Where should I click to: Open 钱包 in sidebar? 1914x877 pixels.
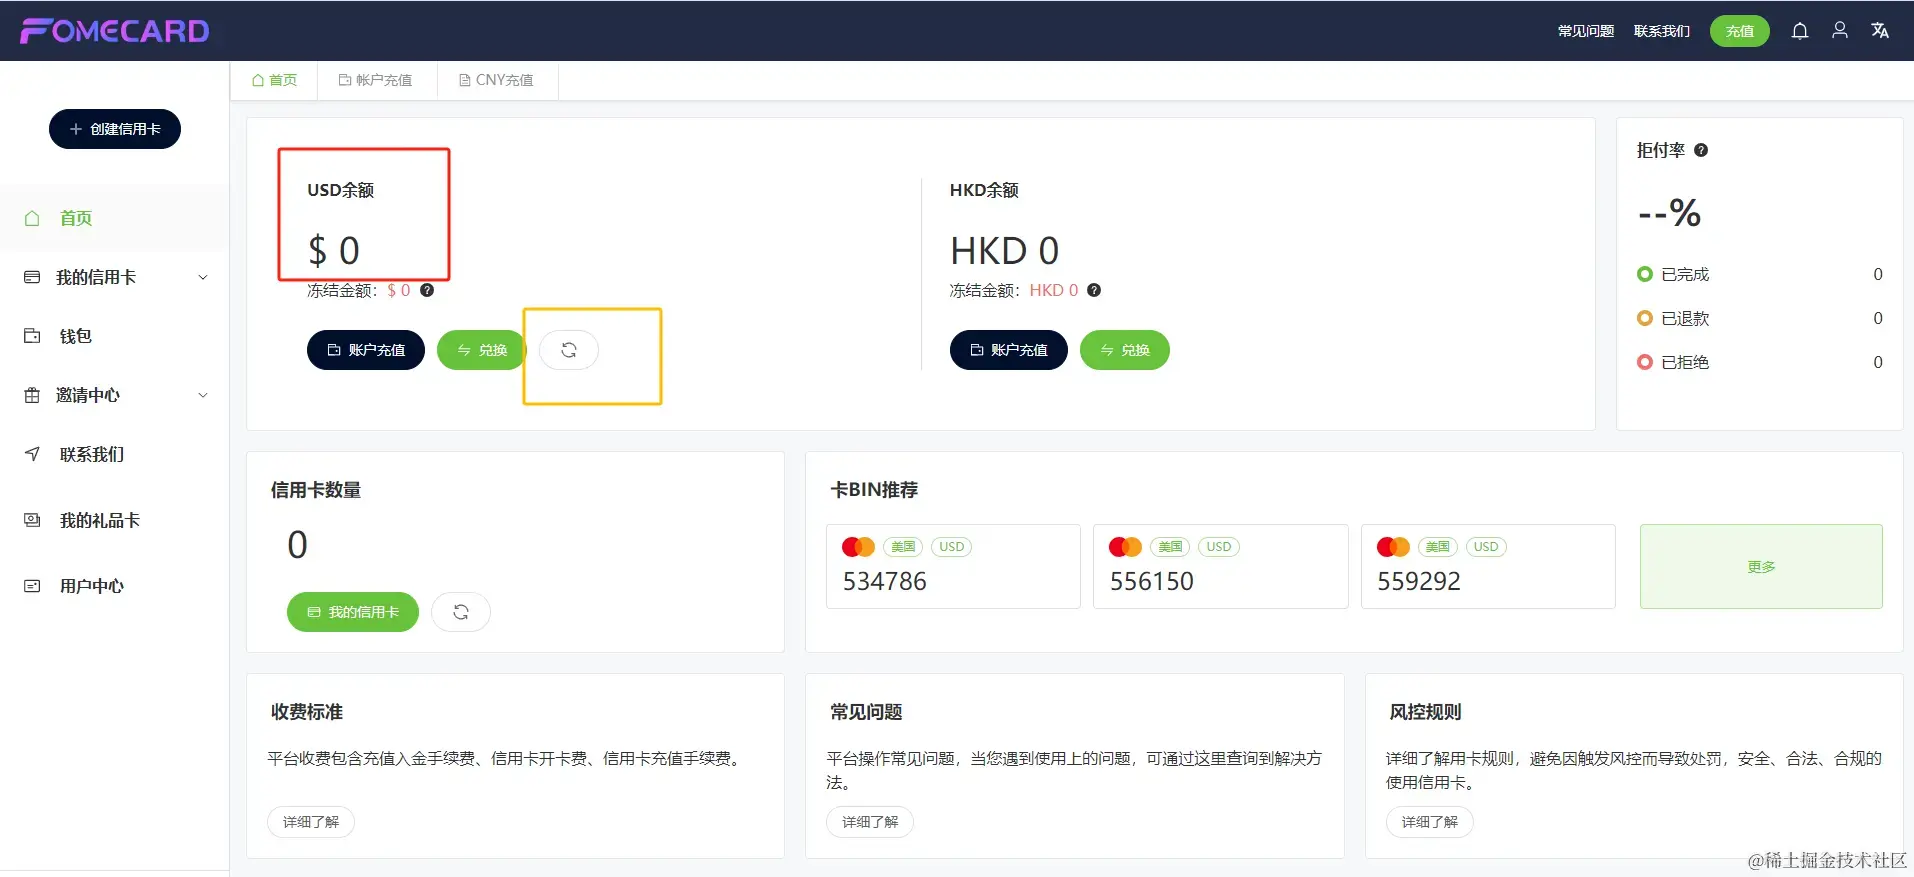(115, 336)
